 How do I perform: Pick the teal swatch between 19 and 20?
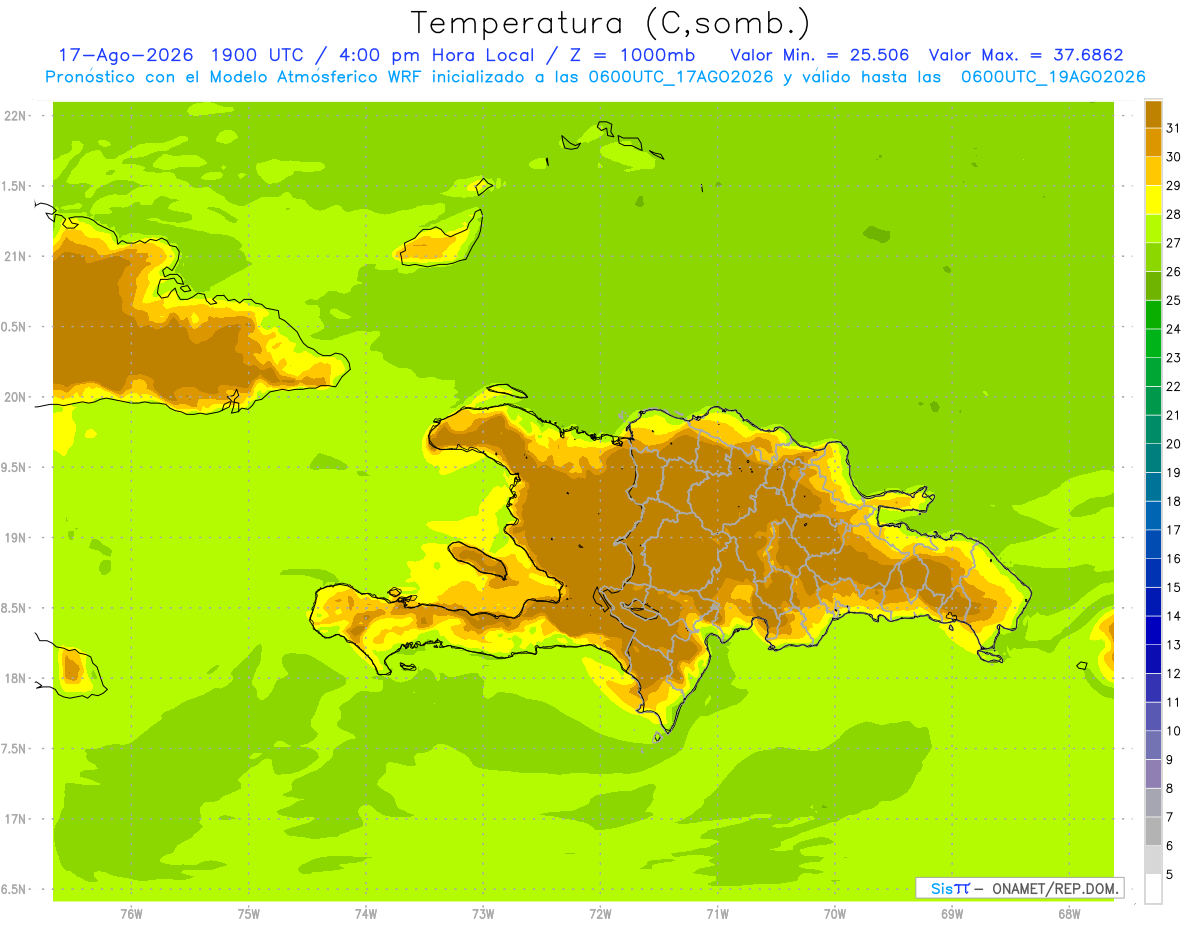[1153, 458]
